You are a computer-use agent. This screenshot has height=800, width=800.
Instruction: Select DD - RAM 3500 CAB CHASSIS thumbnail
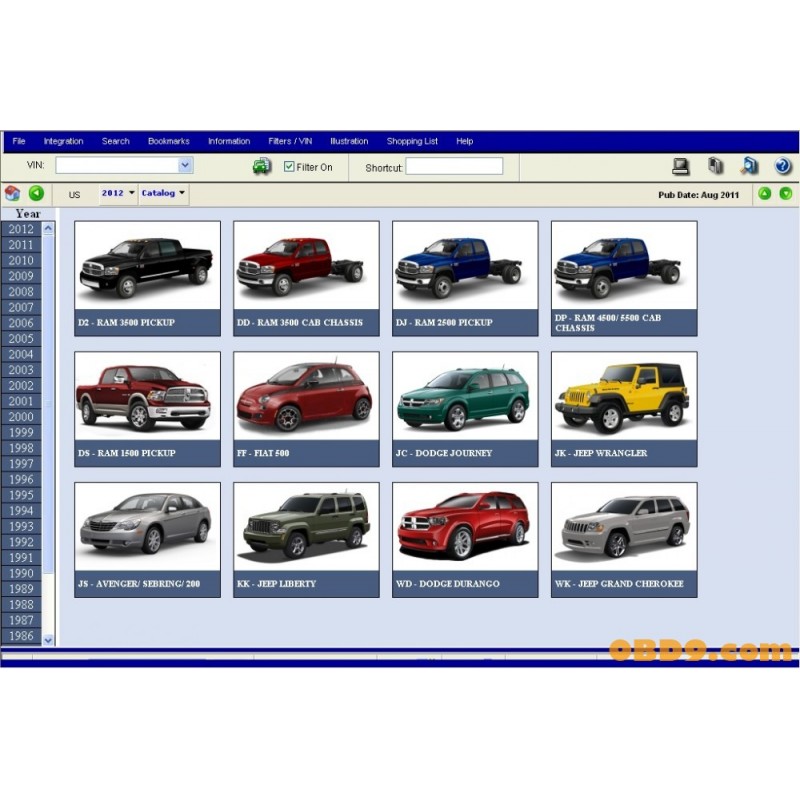coord(306,279)
